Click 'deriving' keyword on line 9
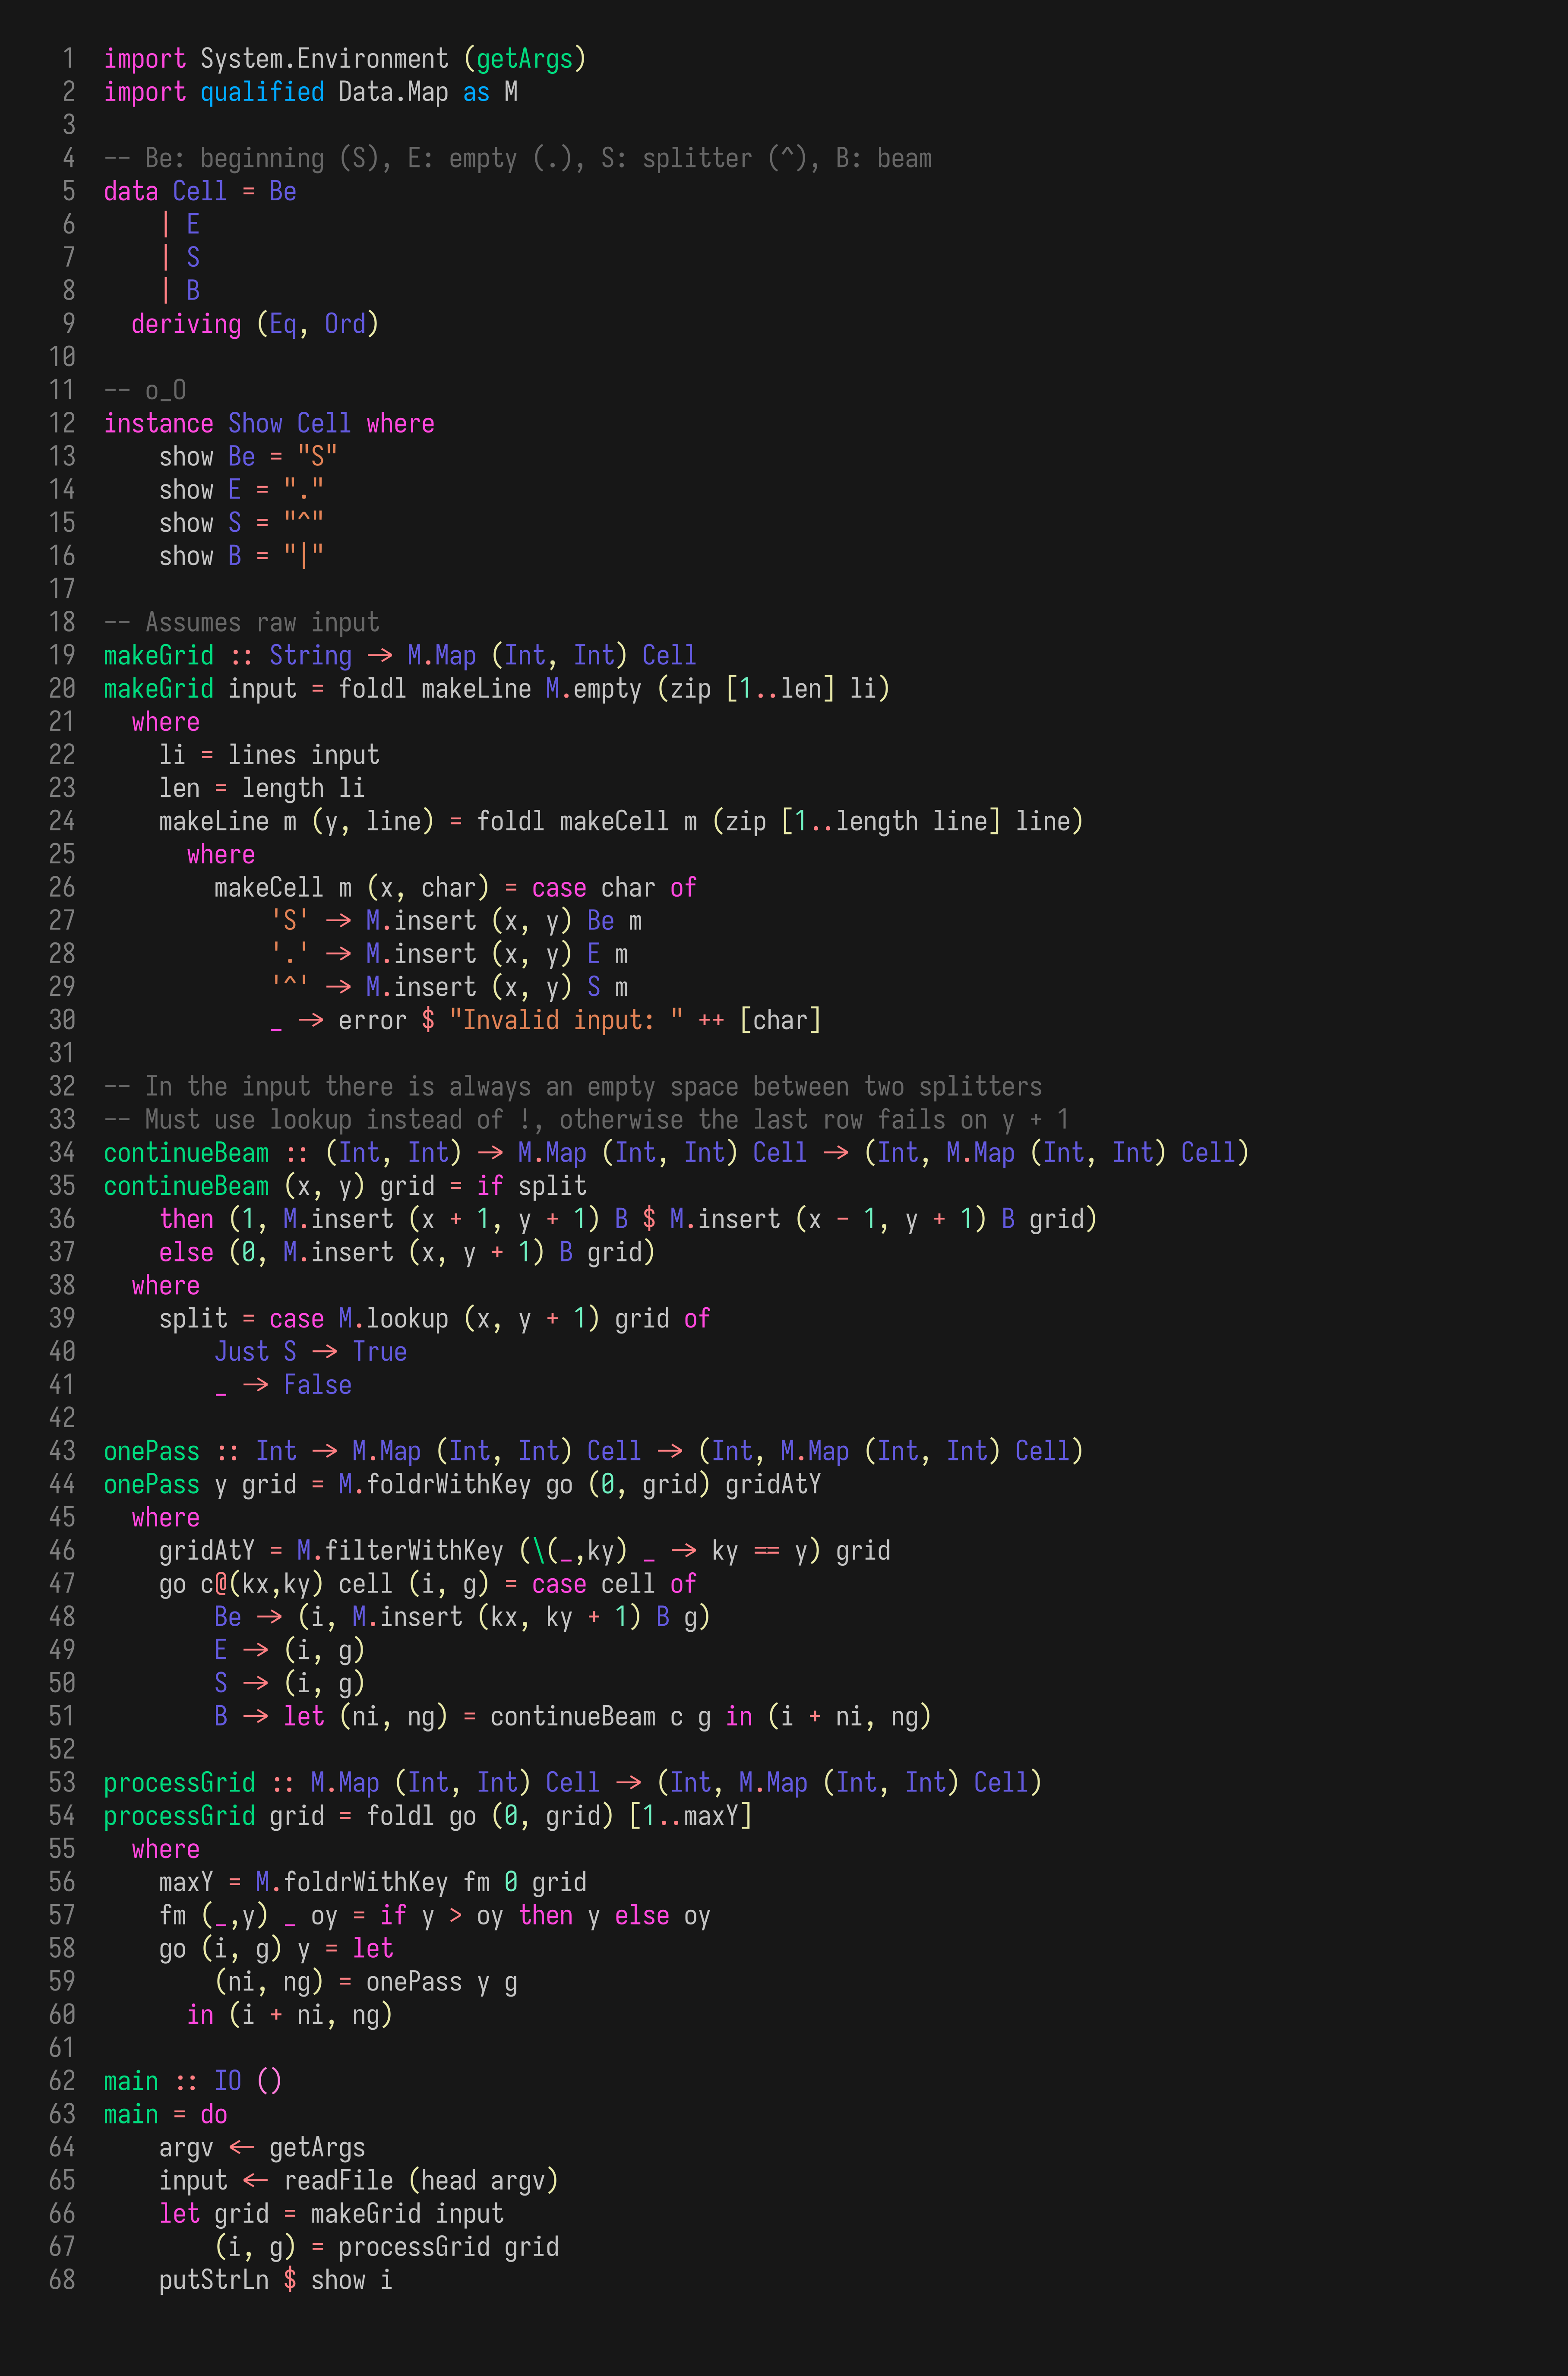This screenshot has width=1568, height=2376. pyautogui.click(x=186, y=324)
